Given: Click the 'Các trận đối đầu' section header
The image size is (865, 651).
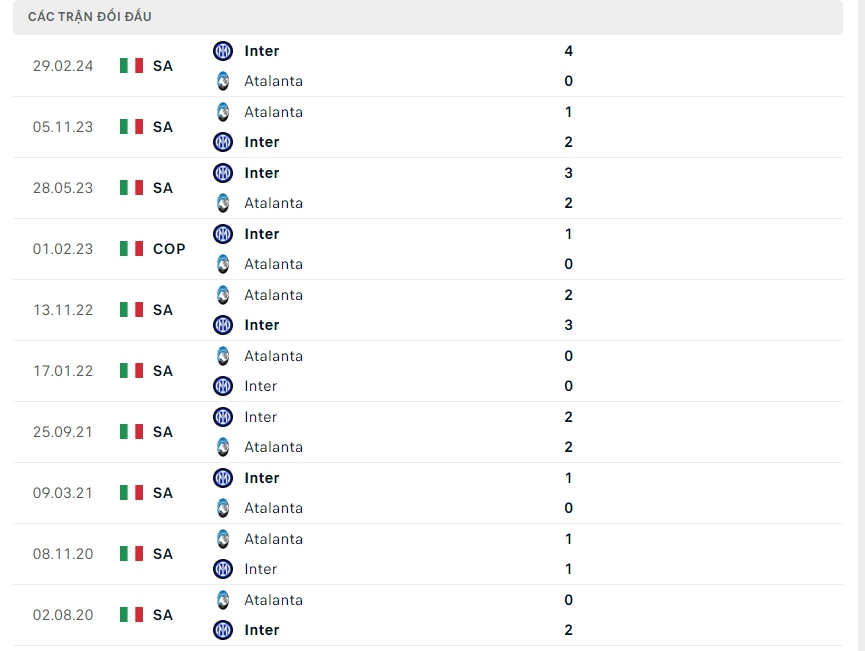Looking at the screenshot, I should (90, 17).
